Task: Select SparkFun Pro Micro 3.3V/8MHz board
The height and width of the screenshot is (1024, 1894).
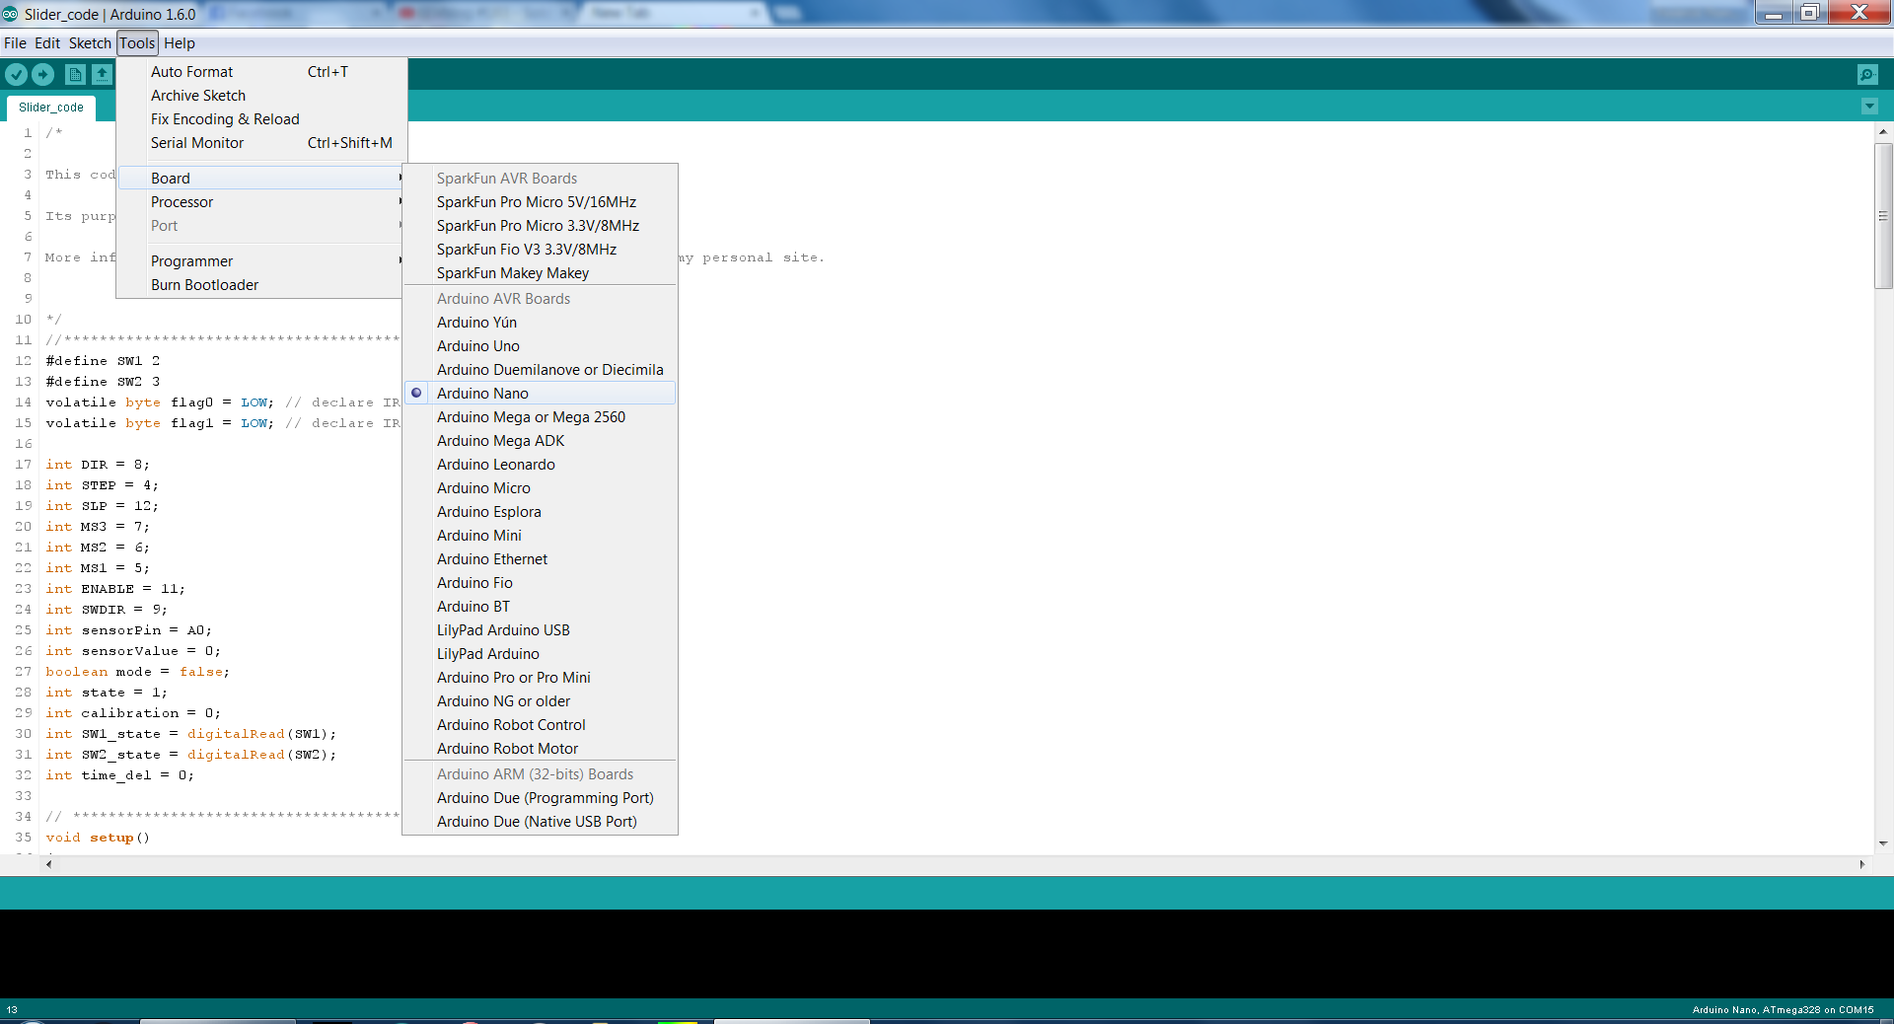Action: (x=540, y=226)
